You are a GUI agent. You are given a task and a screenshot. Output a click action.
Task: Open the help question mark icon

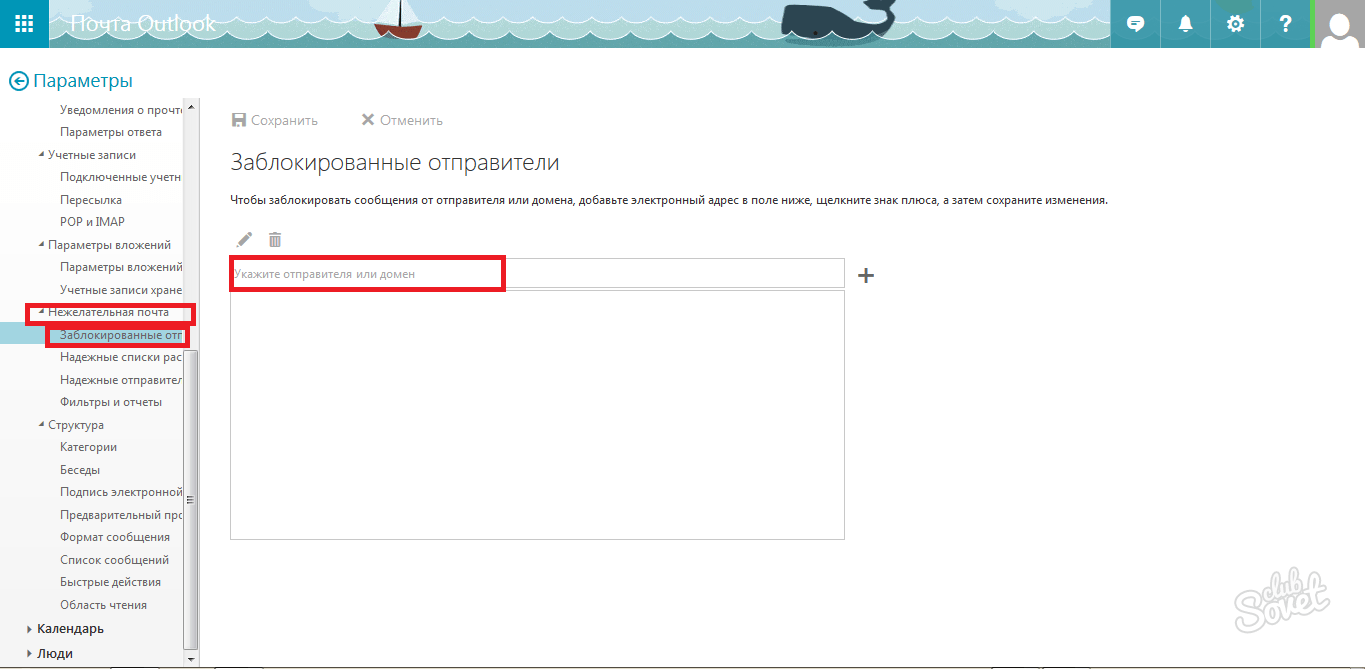[1285, 24]
